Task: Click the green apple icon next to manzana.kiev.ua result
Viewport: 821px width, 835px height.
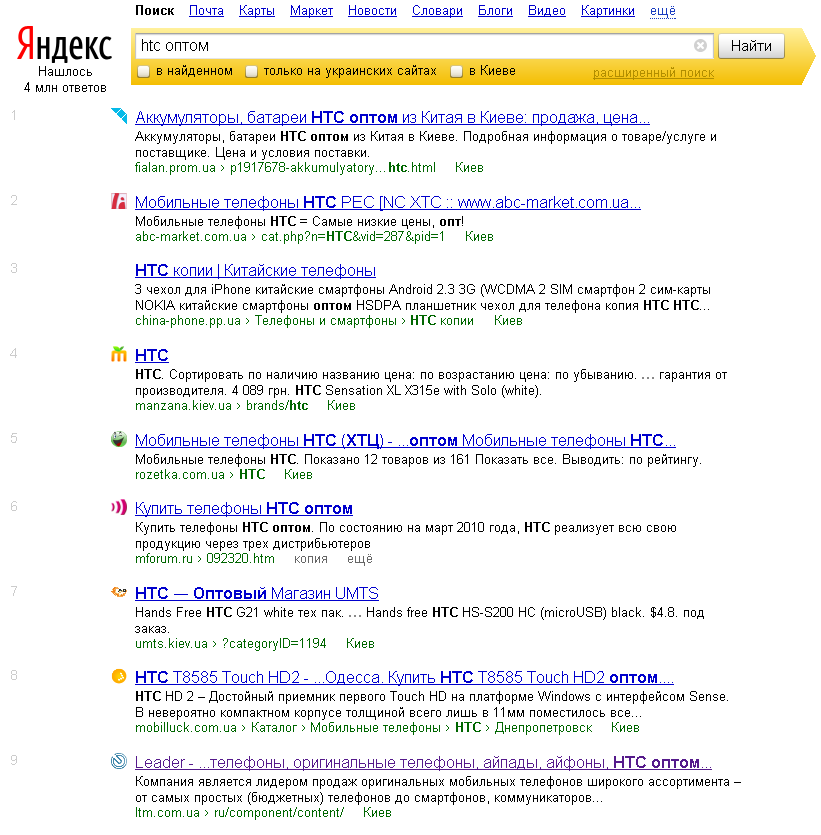Action: [x=120, y=355]
